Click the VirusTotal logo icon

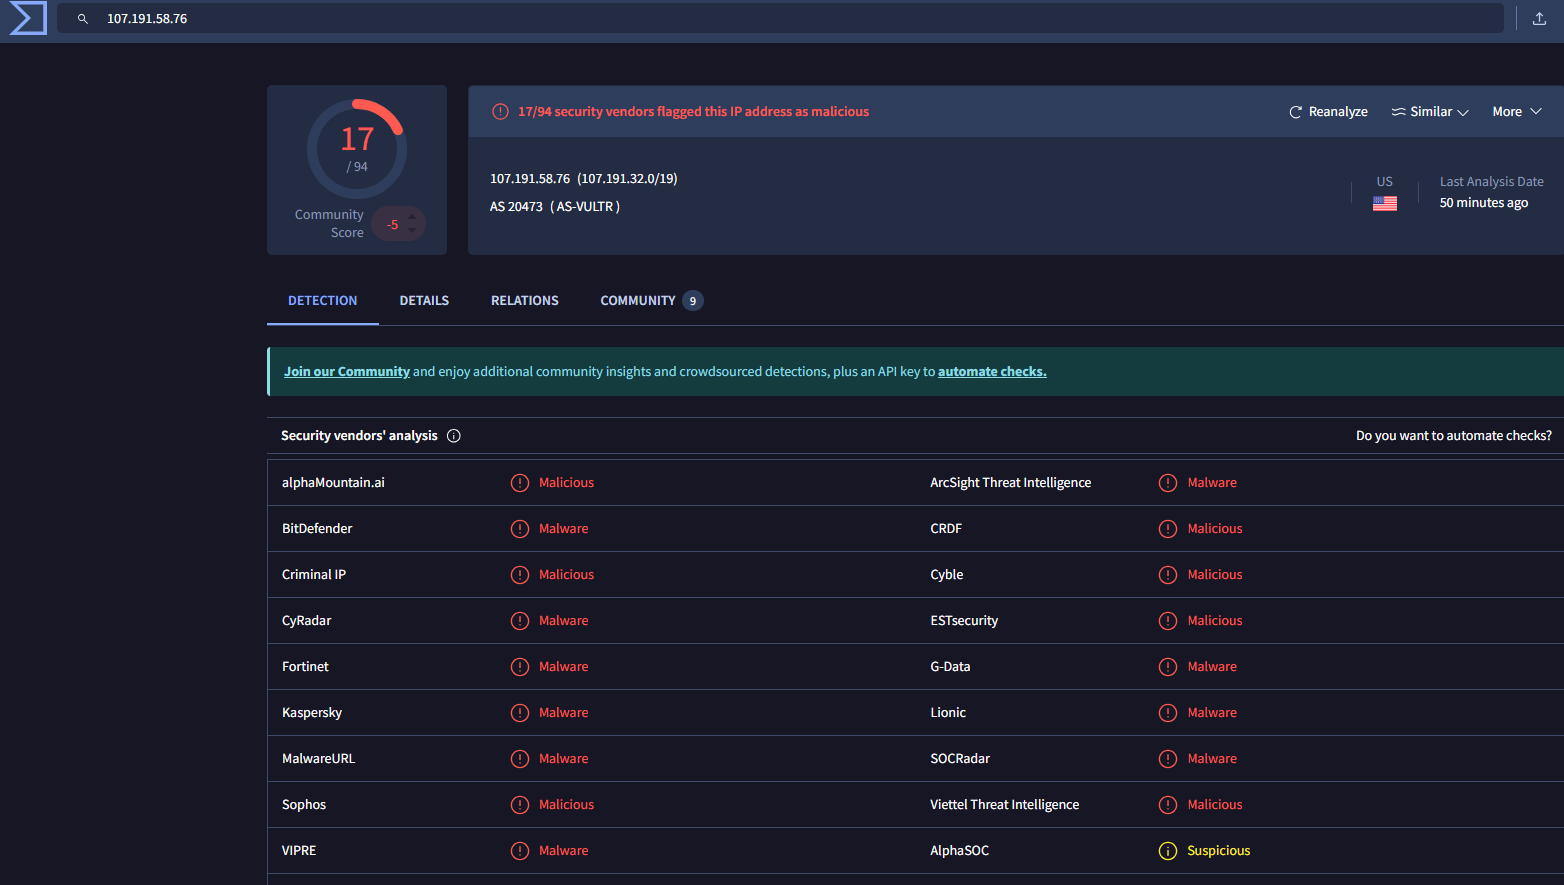tap(28, 18)
